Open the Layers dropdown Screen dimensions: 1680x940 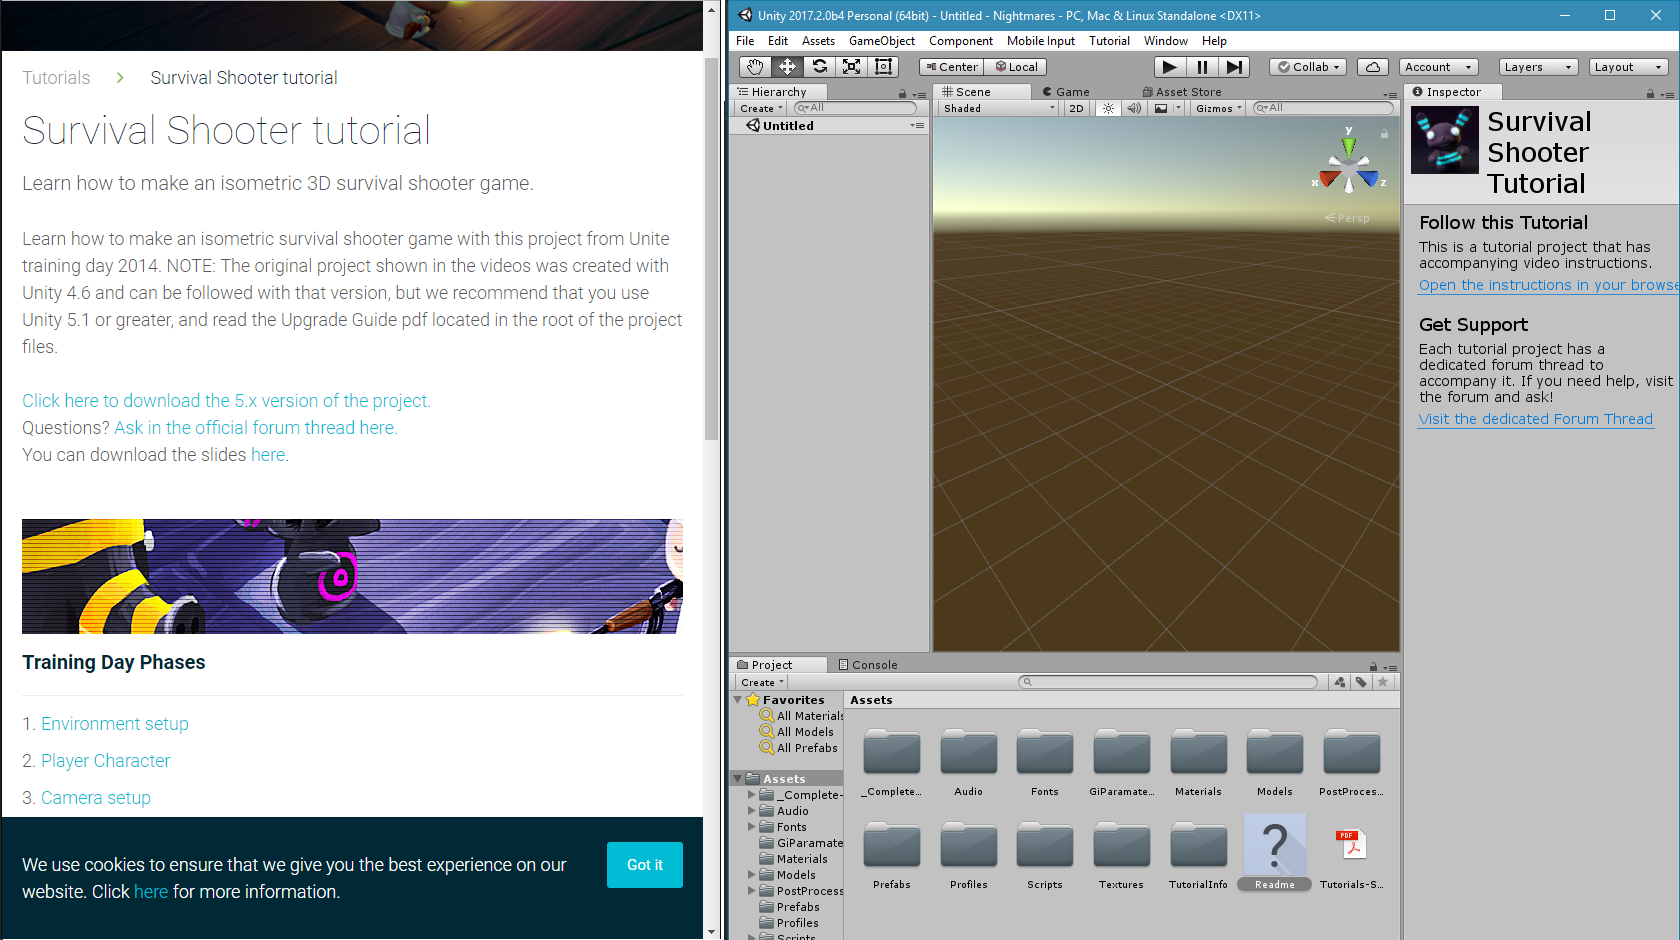click(x=1538, y=67)
